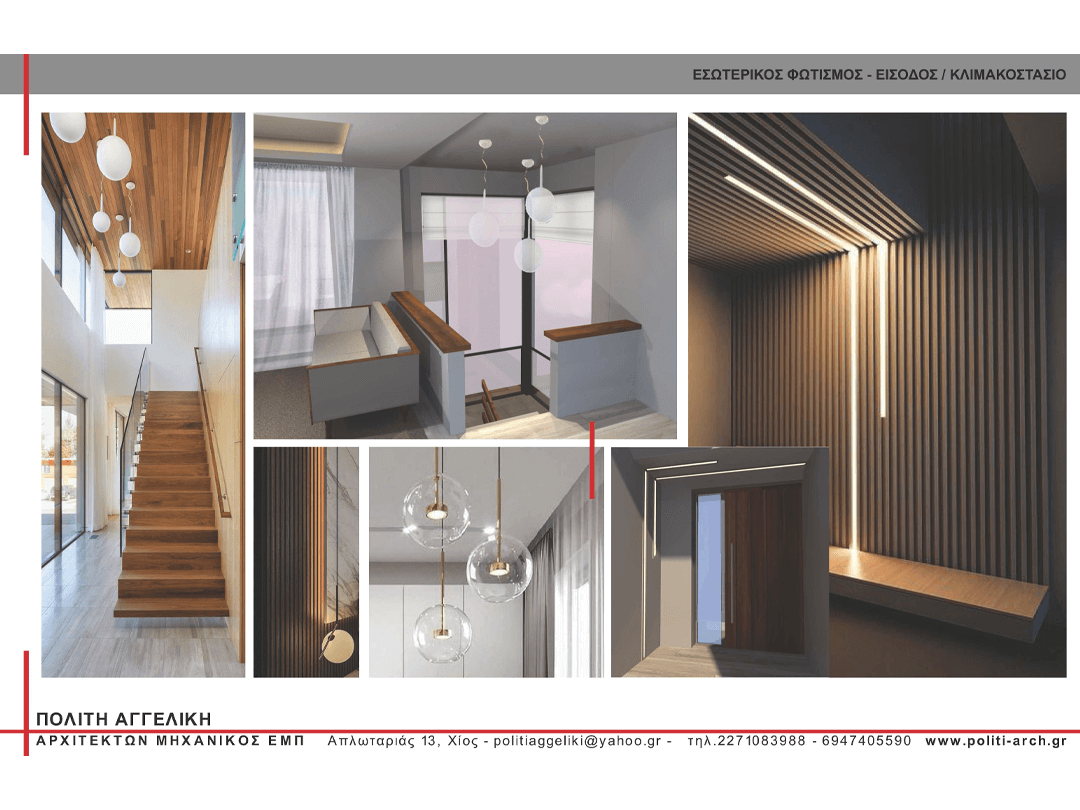Viewport: 1080px width, 810px height.
Task: Select the dark slatted wall with LED strips image
Action: coord(878,395)
